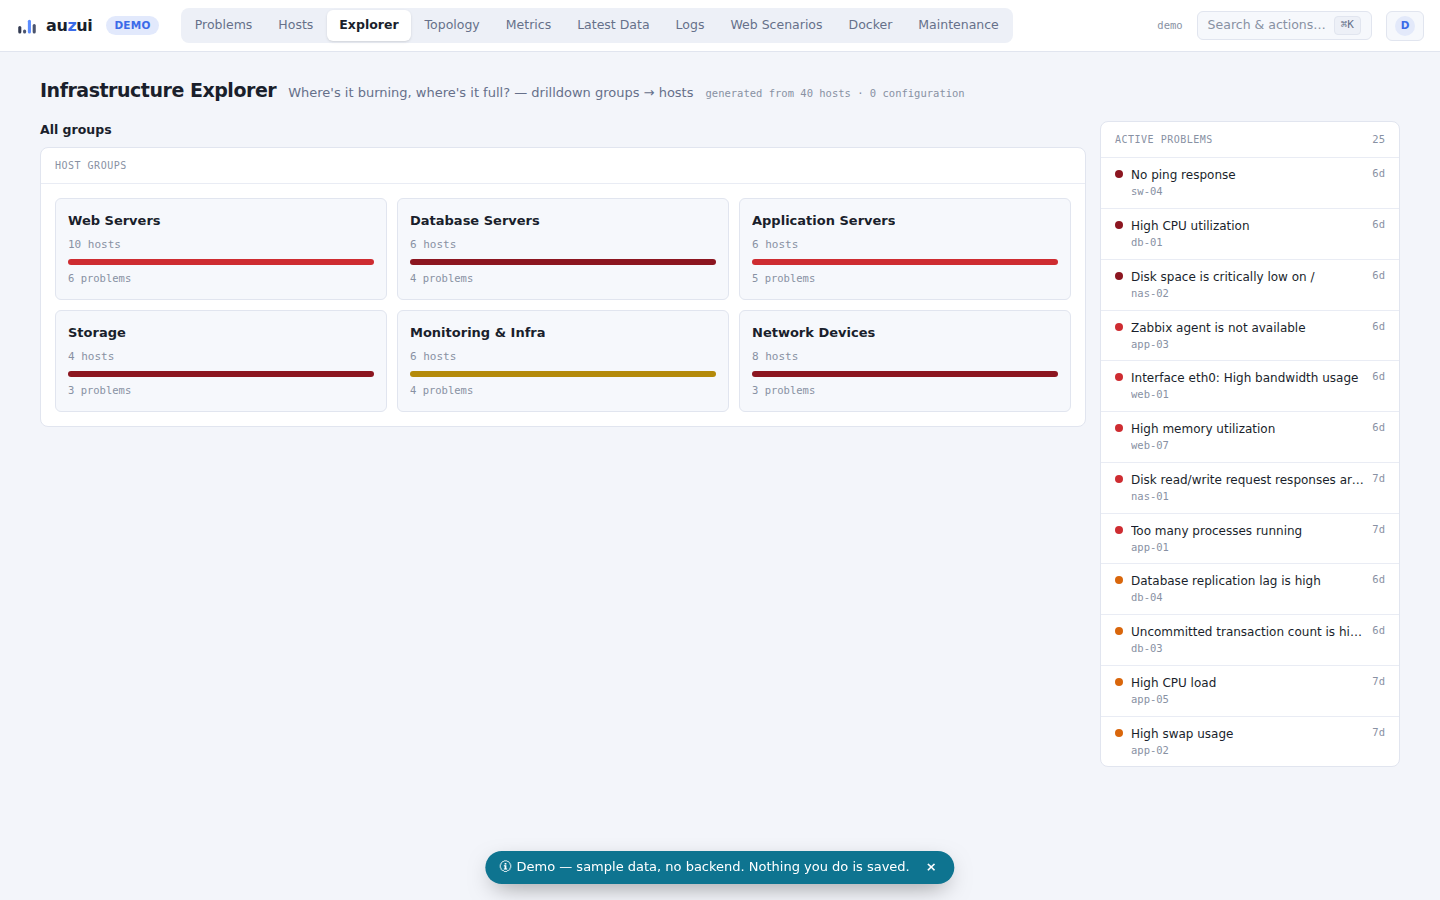Image resolution: width=1440 pixels, height=900 pixels.
Task: Select Database replication lag is high problem
Action: pyautogui.click(x=1250, y=589)
